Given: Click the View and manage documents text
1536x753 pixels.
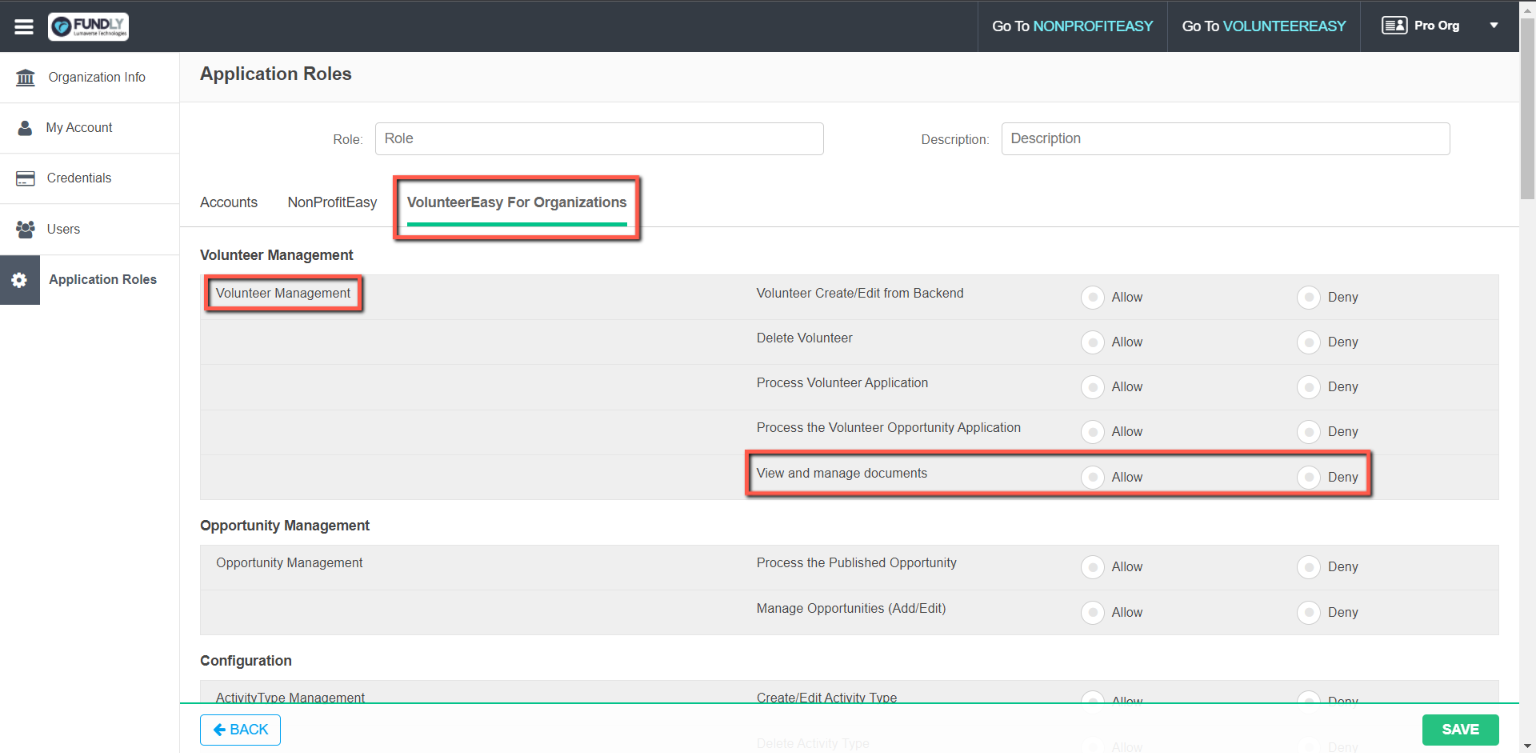Looking at the screenshot, I should click(842, 473).
